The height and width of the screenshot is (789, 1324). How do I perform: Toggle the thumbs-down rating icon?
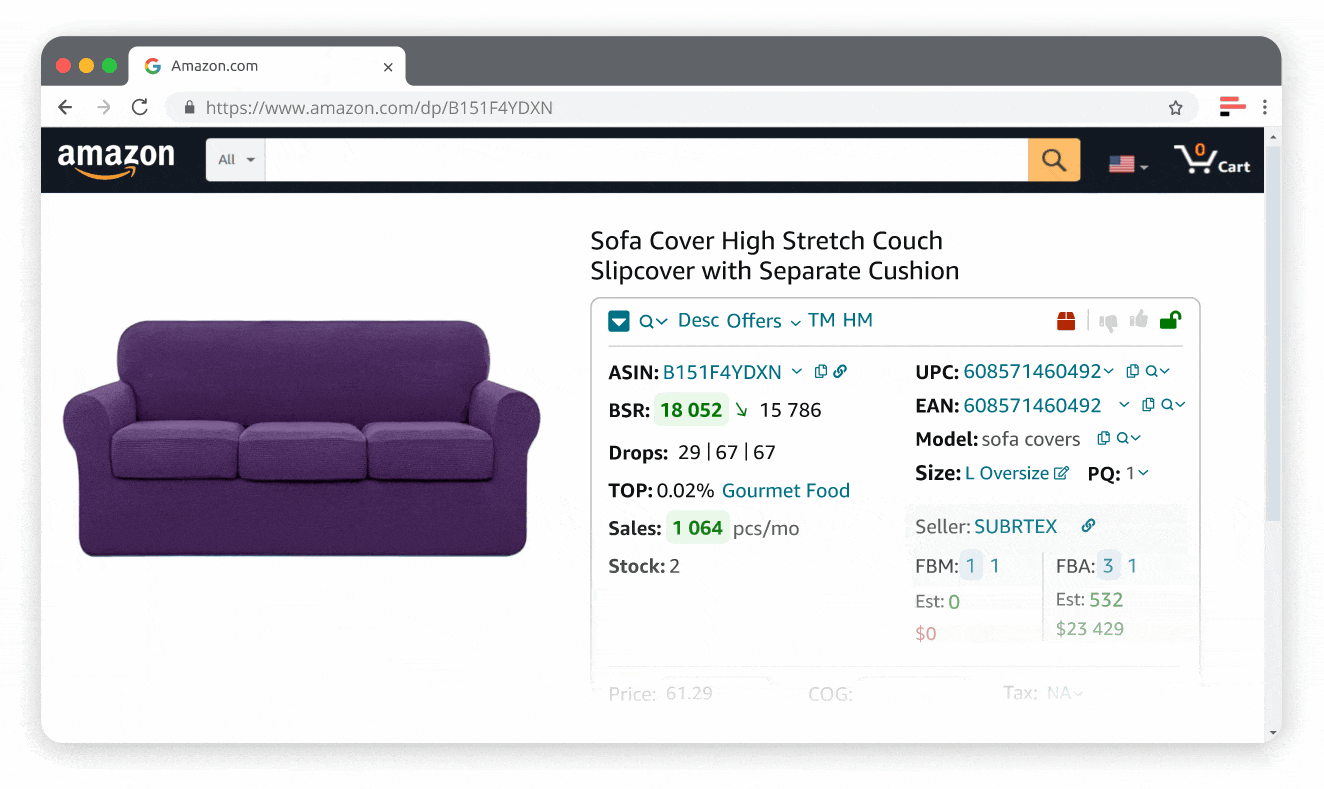(1108, 320)
